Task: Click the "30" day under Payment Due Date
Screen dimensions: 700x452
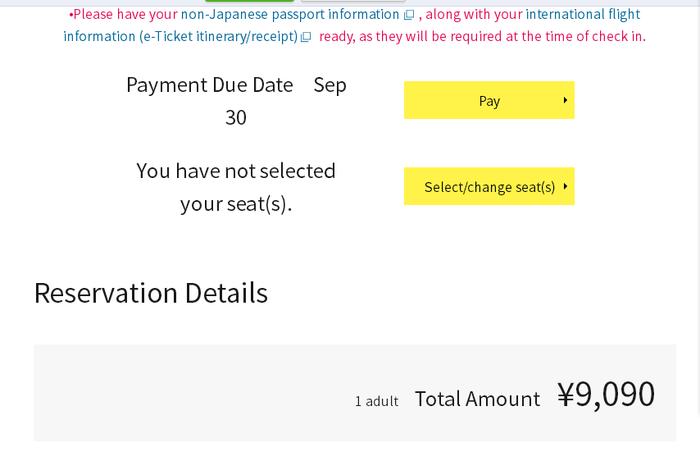Action: pyautogui.click(x=236, y=117)
